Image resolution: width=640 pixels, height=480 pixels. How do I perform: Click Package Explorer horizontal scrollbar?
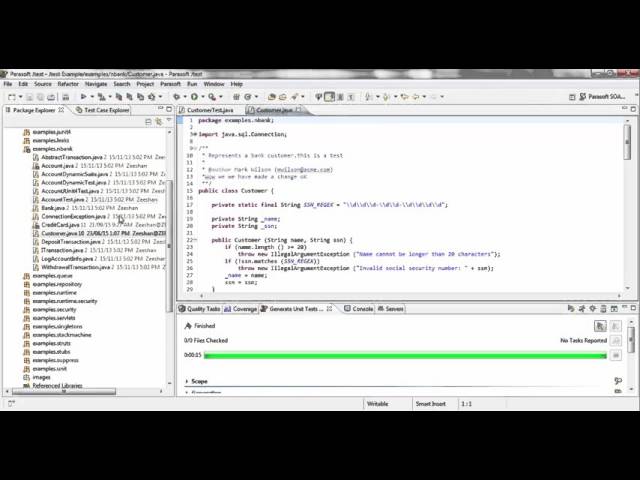64,391
